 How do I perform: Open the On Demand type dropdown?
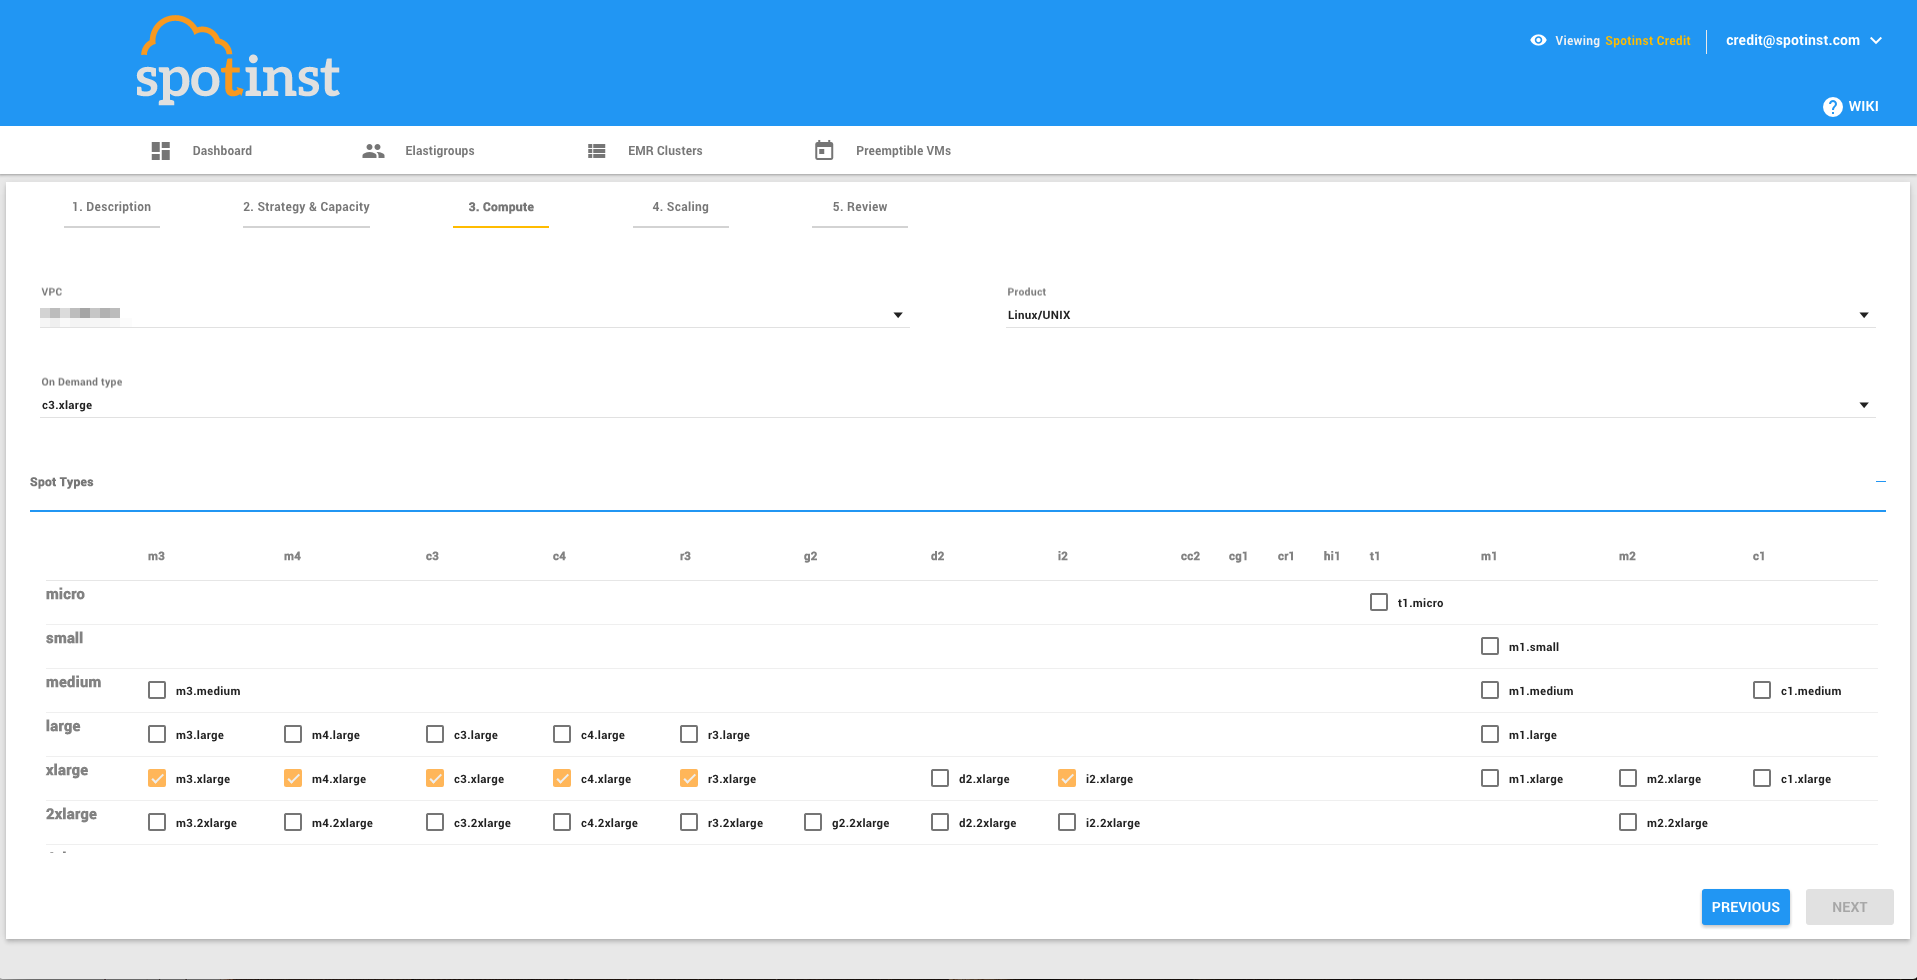click(x=1863, y=405)
